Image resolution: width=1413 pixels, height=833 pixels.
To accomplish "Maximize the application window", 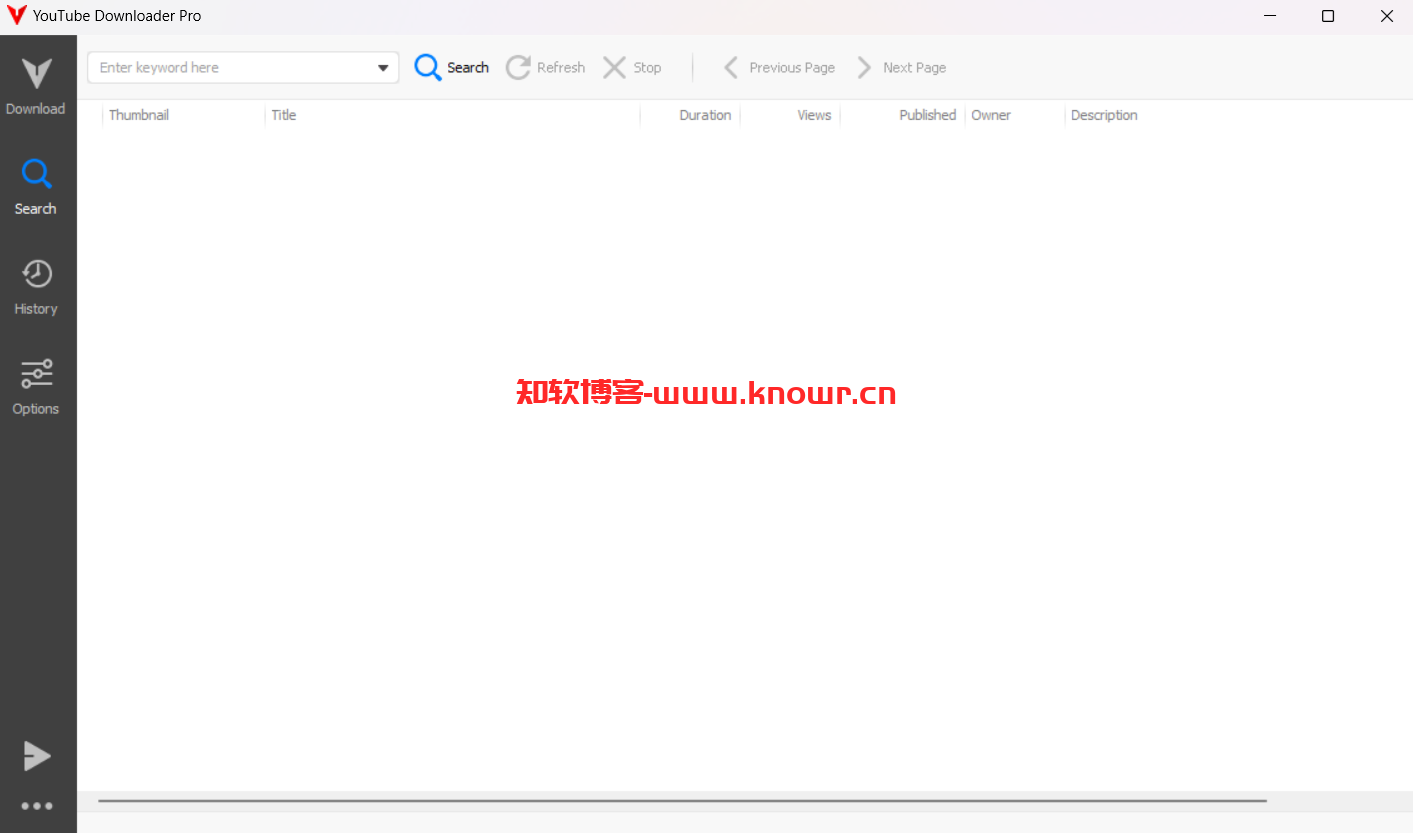I will click(x=1328, y=16).
